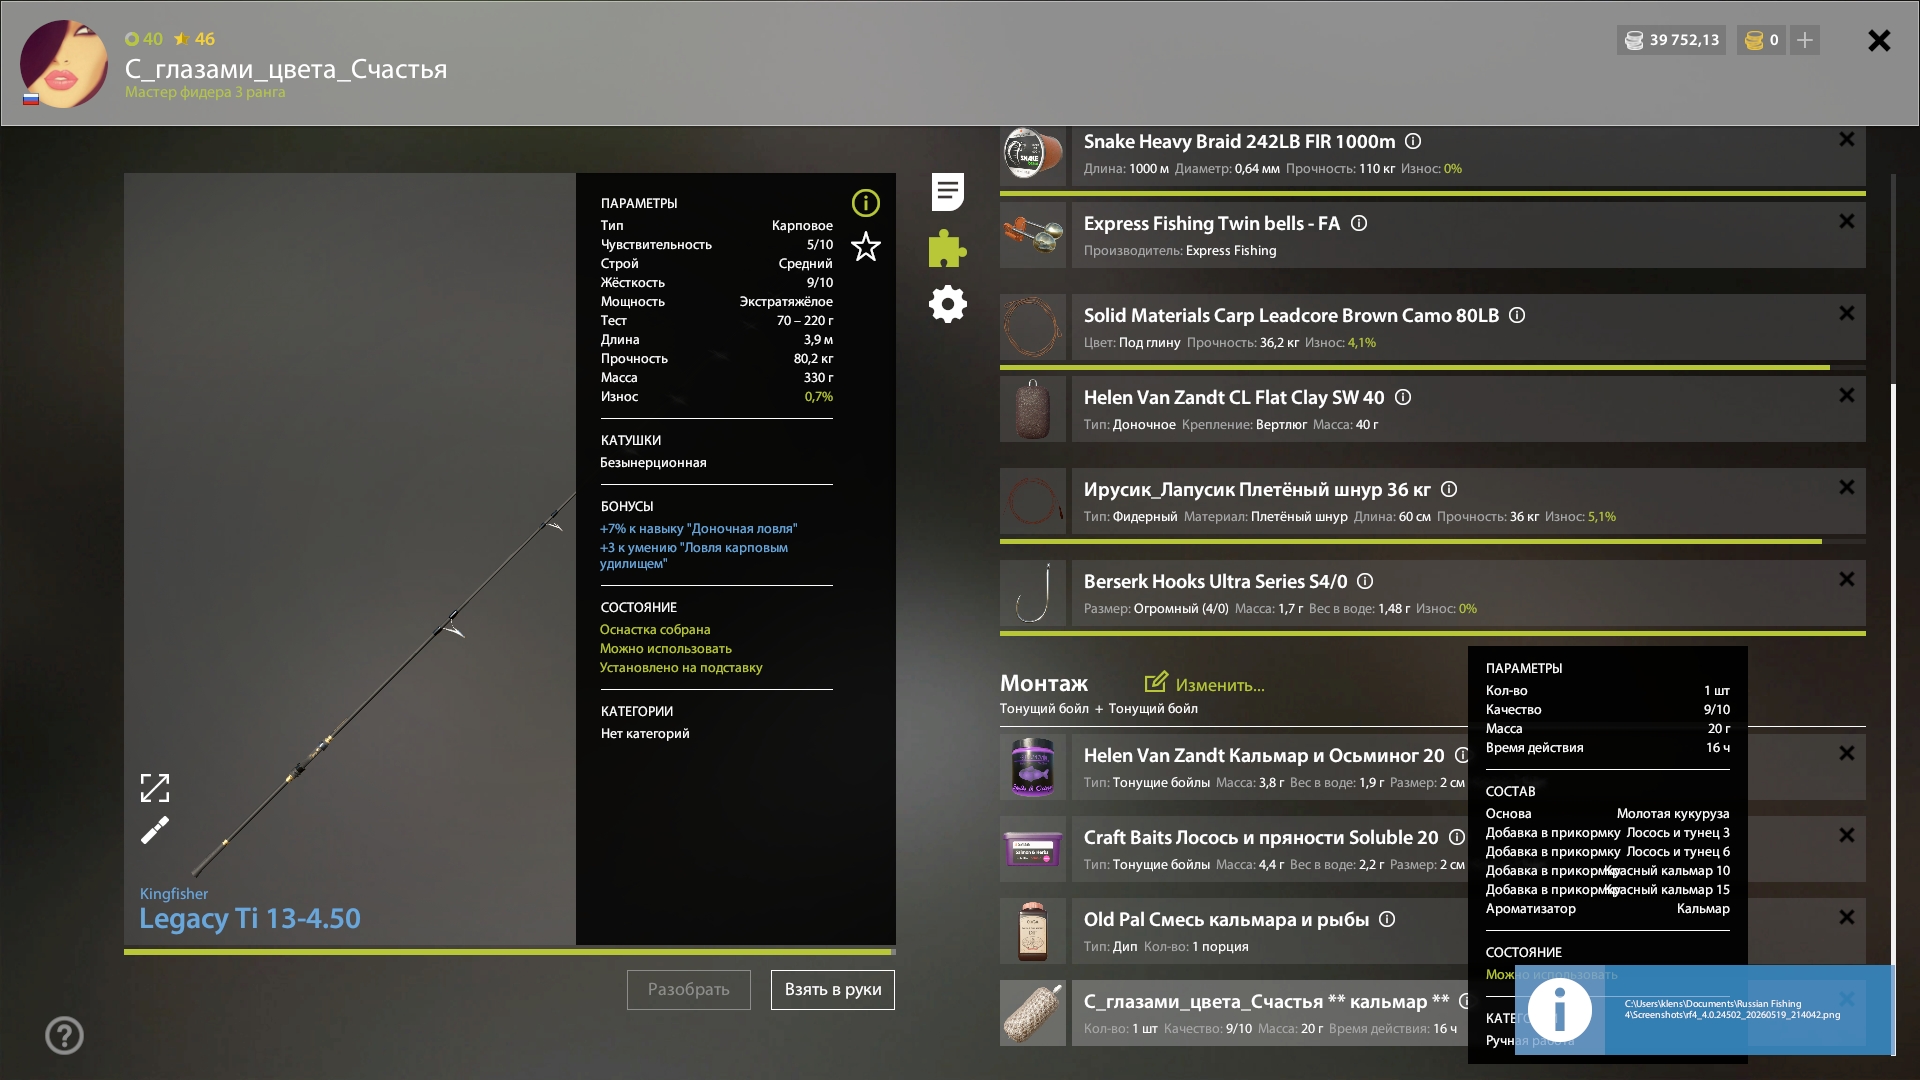Image resolution: width=1920 pixels, height=1080 pixels.
Task: Select the Snake Heavy Braid line thumbnail
Action: 1033,155
